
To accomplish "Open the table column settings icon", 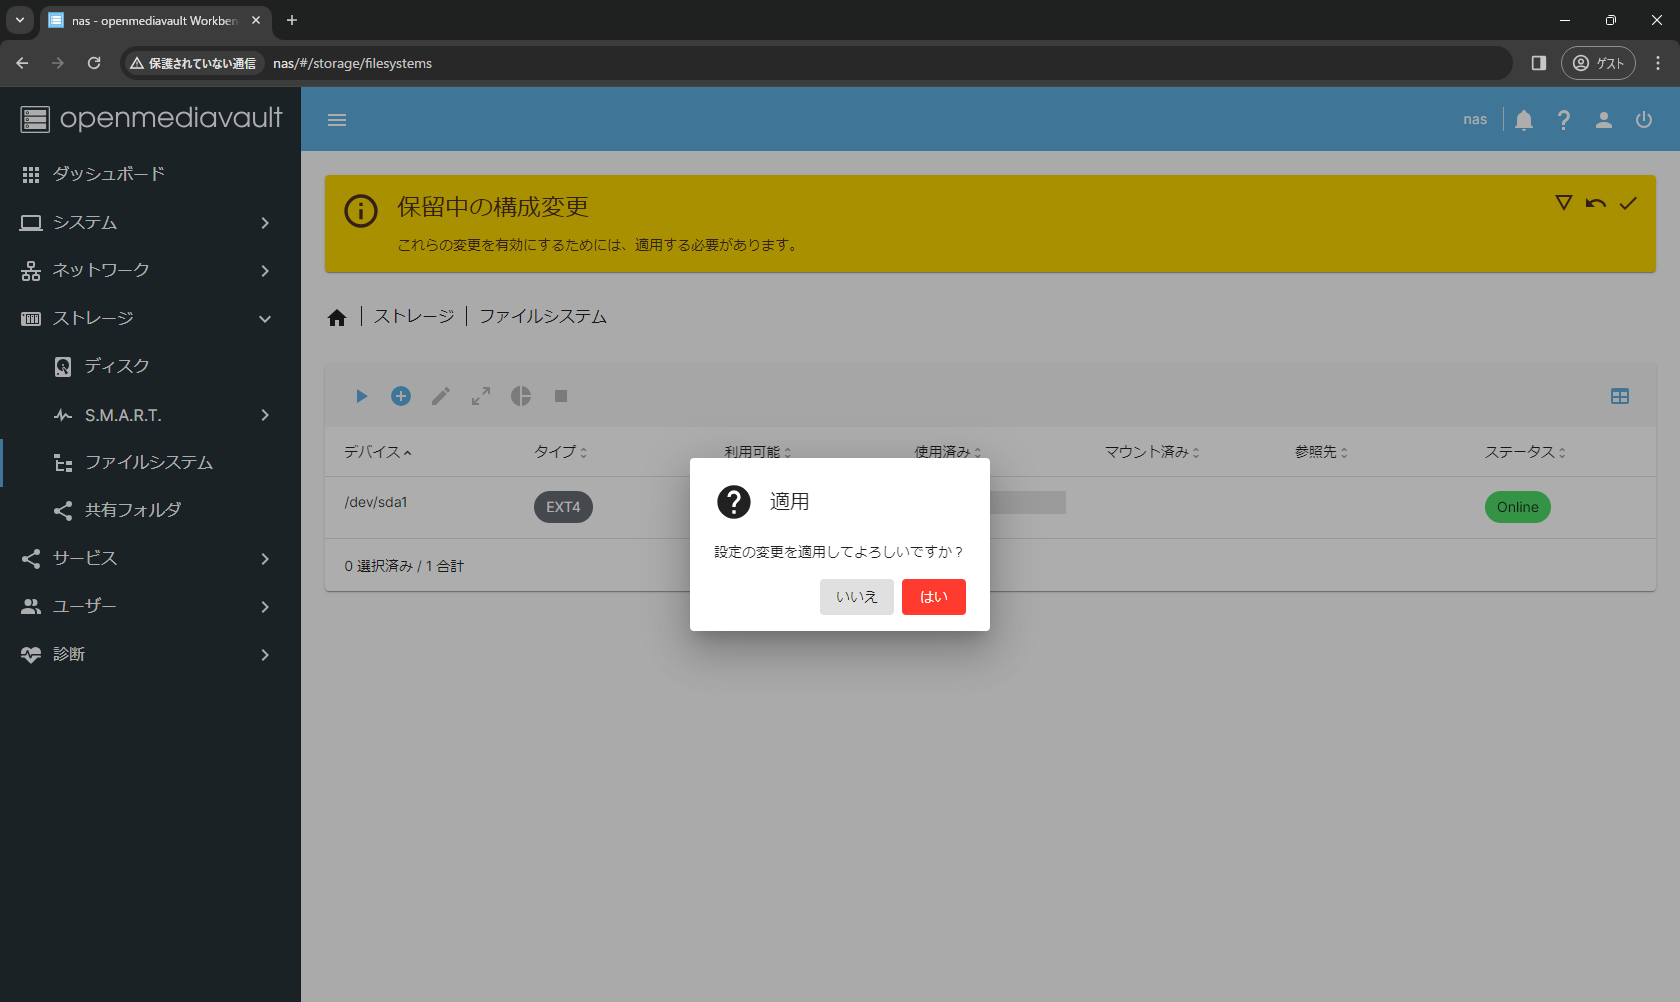I will pyautogui.click(x=1620, y=396).
